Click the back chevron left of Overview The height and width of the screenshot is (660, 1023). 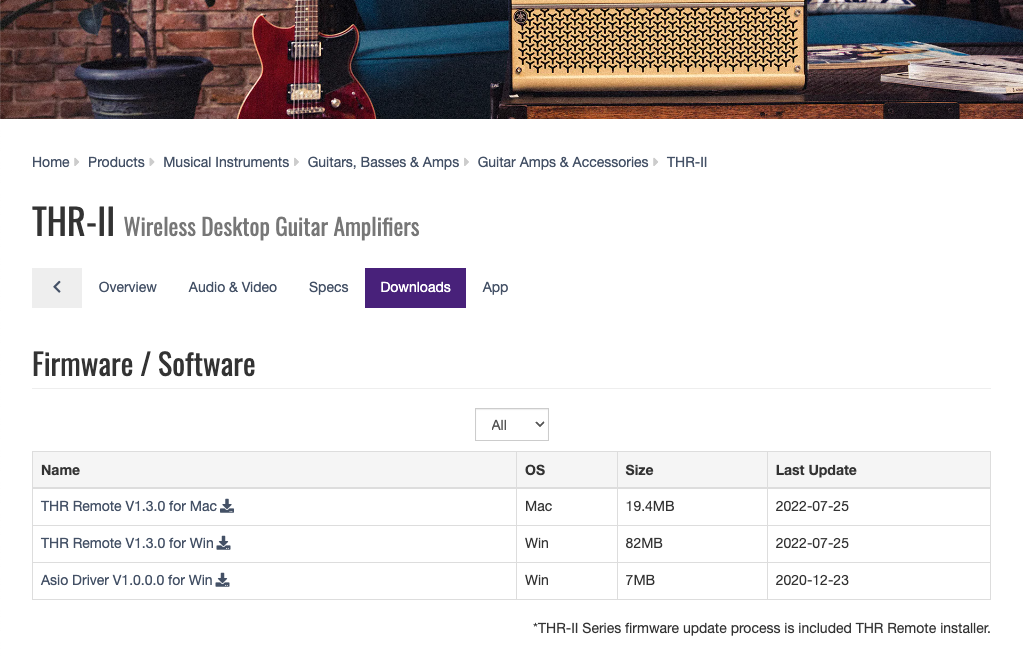coord(56,287)
